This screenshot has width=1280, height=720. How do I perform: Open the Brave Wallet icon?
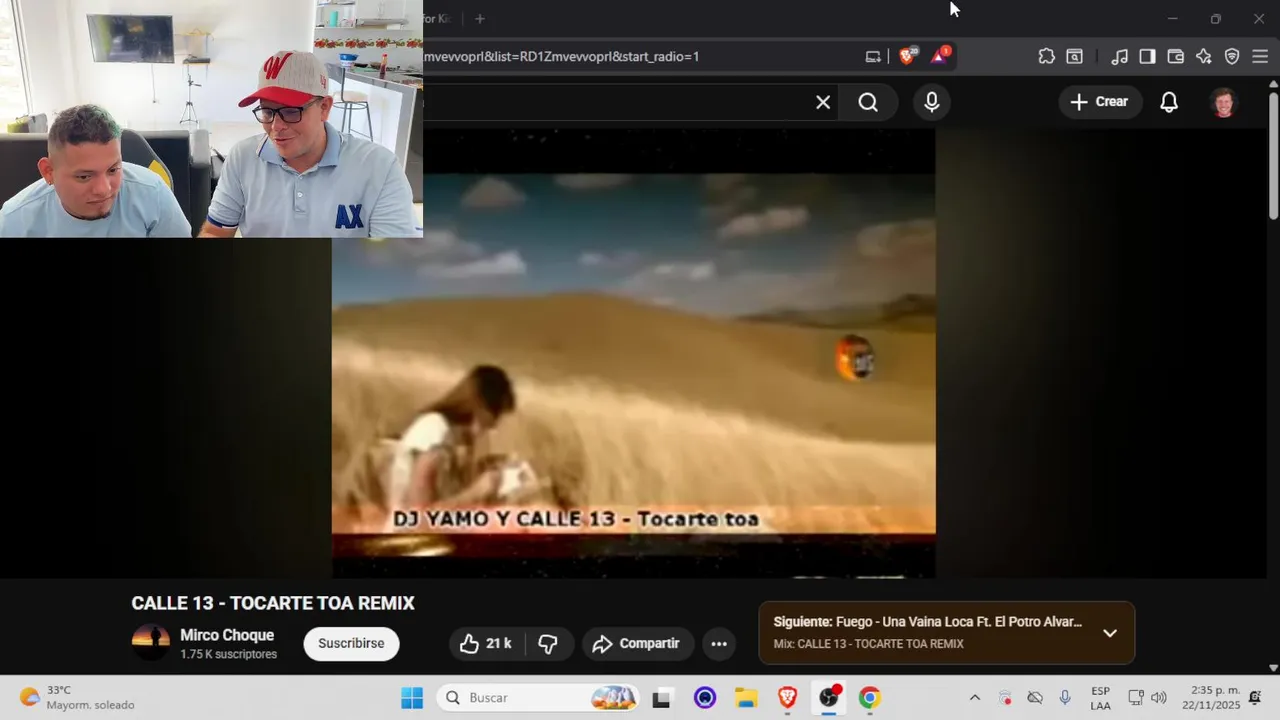1175,56
